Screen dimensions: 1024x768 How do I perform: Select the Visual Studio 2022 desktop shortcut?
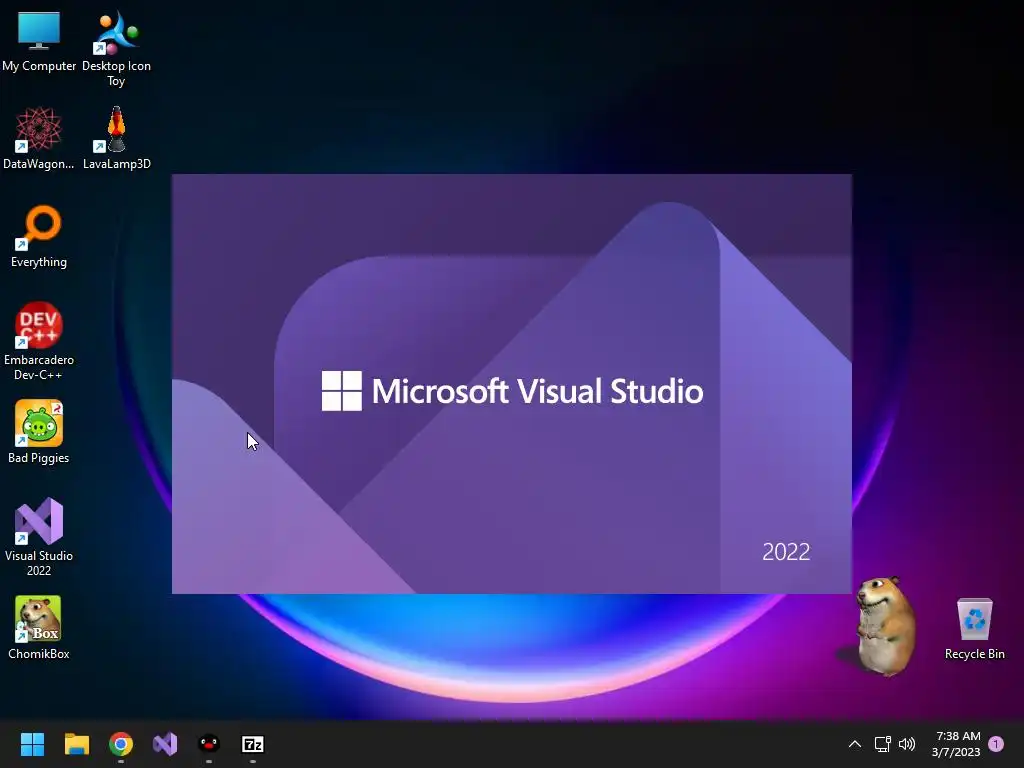coord(39,537)
